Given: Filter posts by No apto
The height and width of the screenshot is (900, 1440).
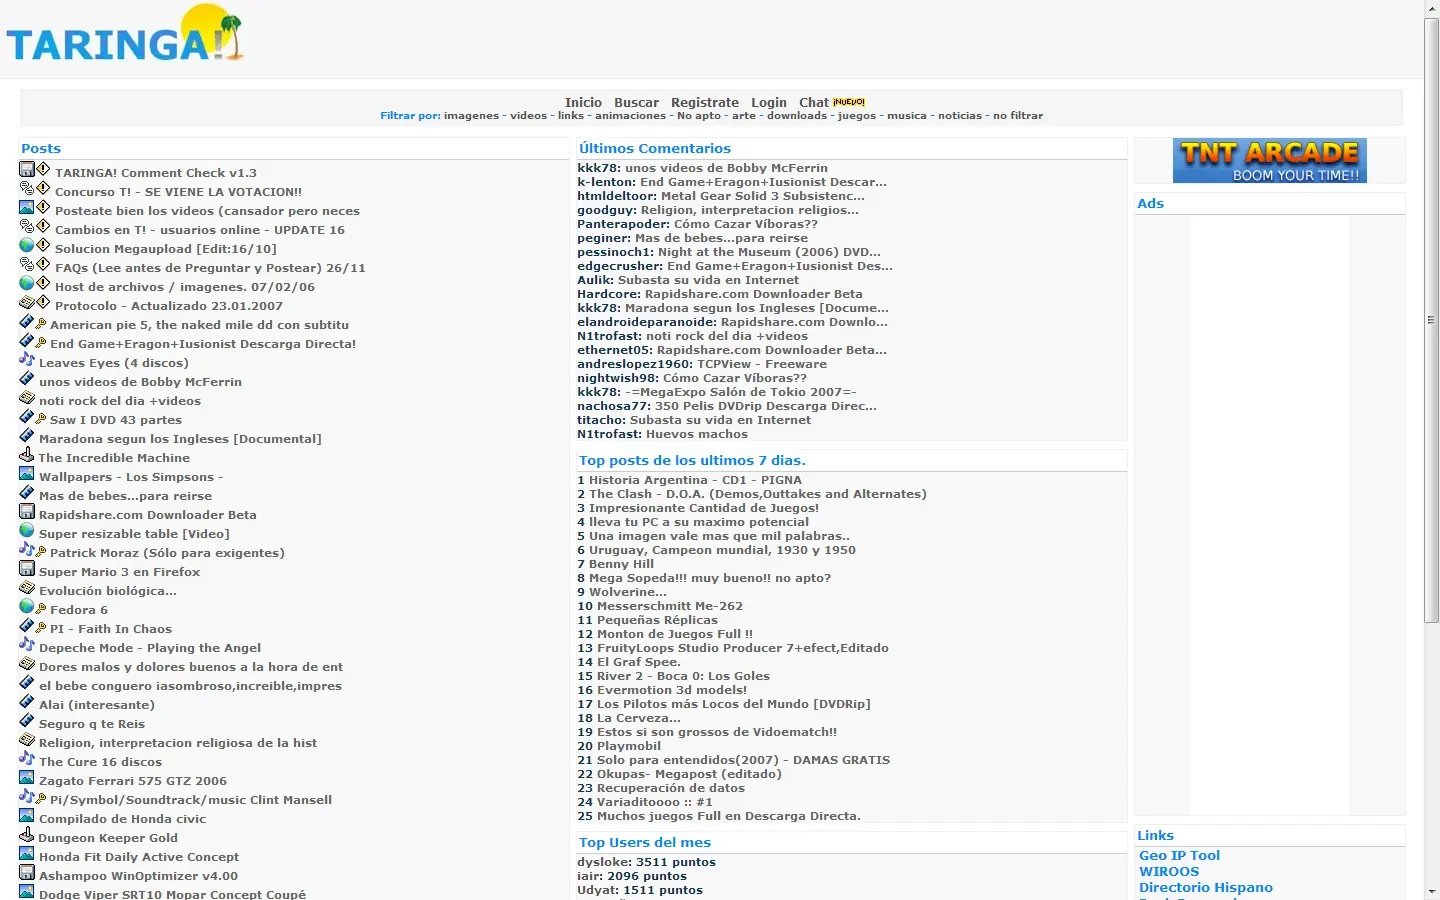Looking at the screenshot, I should (x=699, y=116).
